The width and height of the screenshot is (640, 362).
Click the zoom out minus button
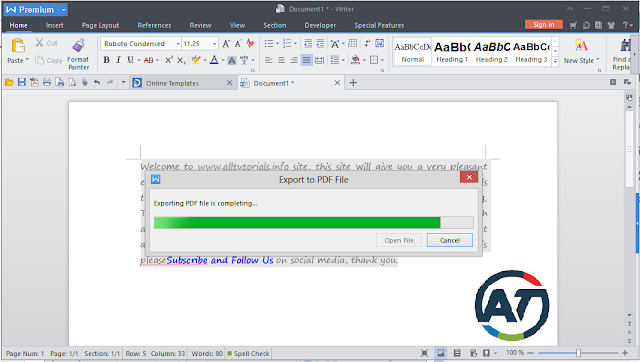(531, 353)
